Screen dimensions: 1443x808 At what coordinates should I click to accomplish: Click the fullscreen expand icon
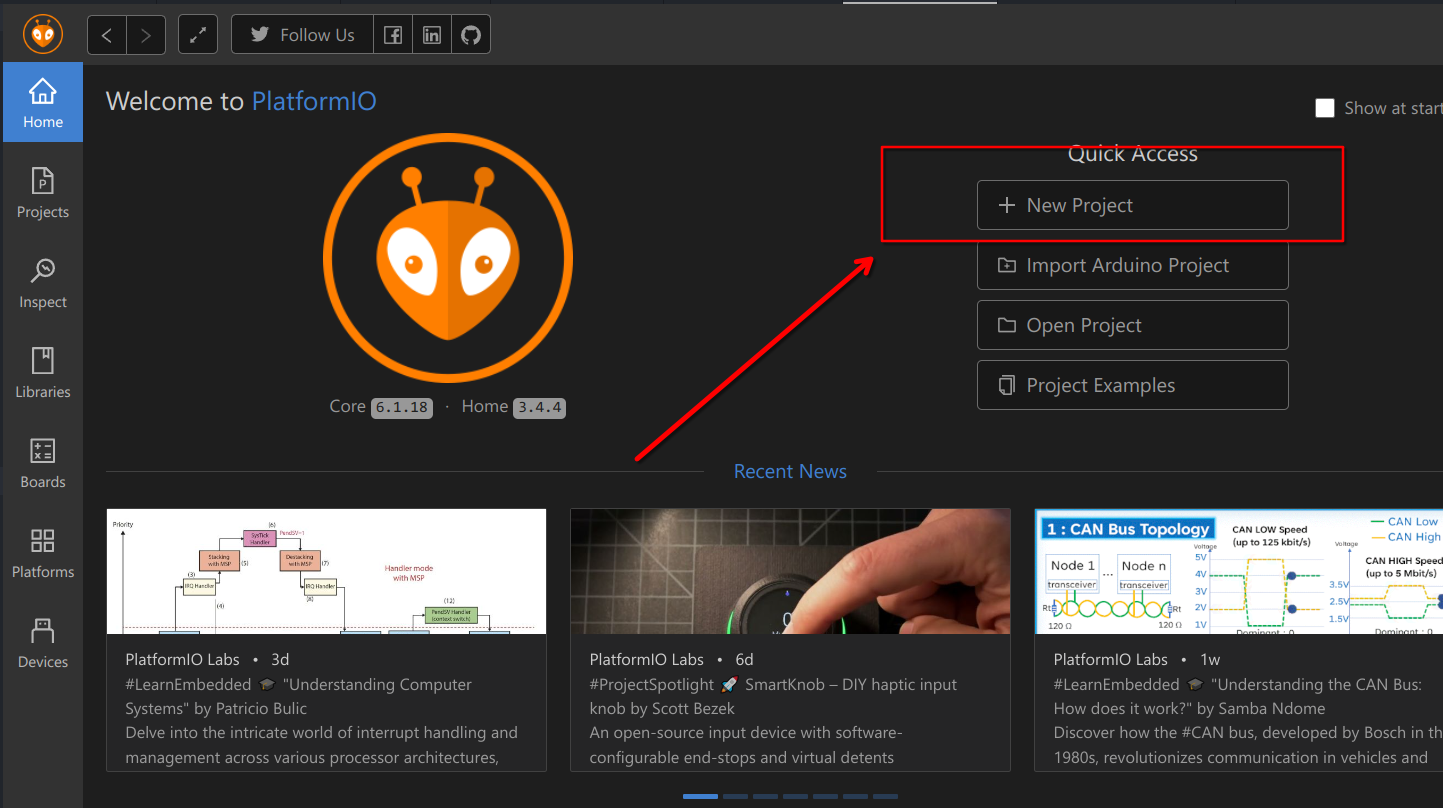tap(197, 34)
